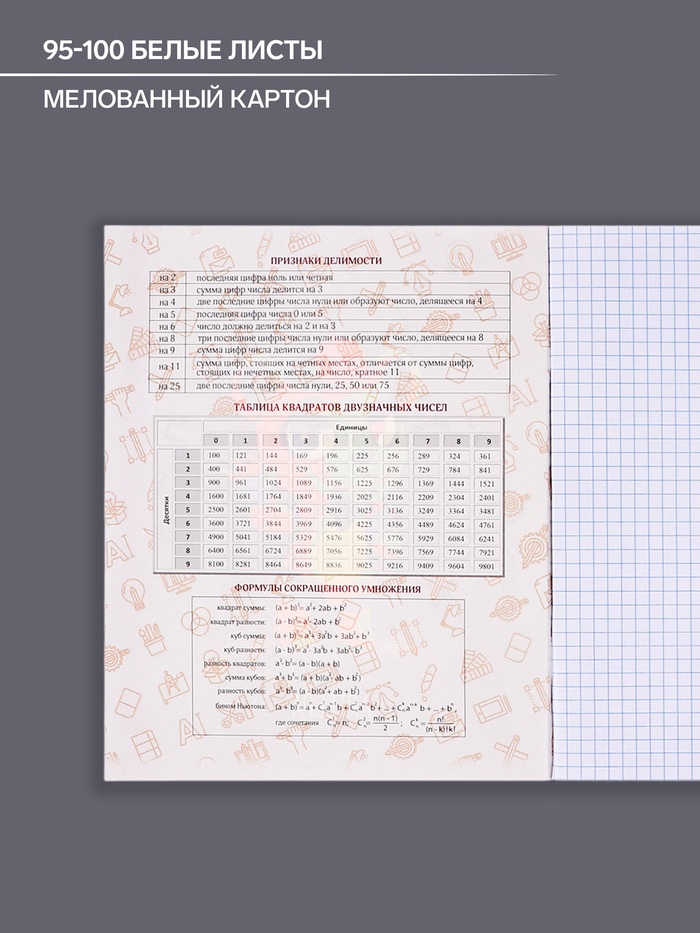Image resolution: width=700 pixels, height=933 pixels.
Task: Click rule 'последняя цифра числа 0 или 5'
Action: coord(260,314)
